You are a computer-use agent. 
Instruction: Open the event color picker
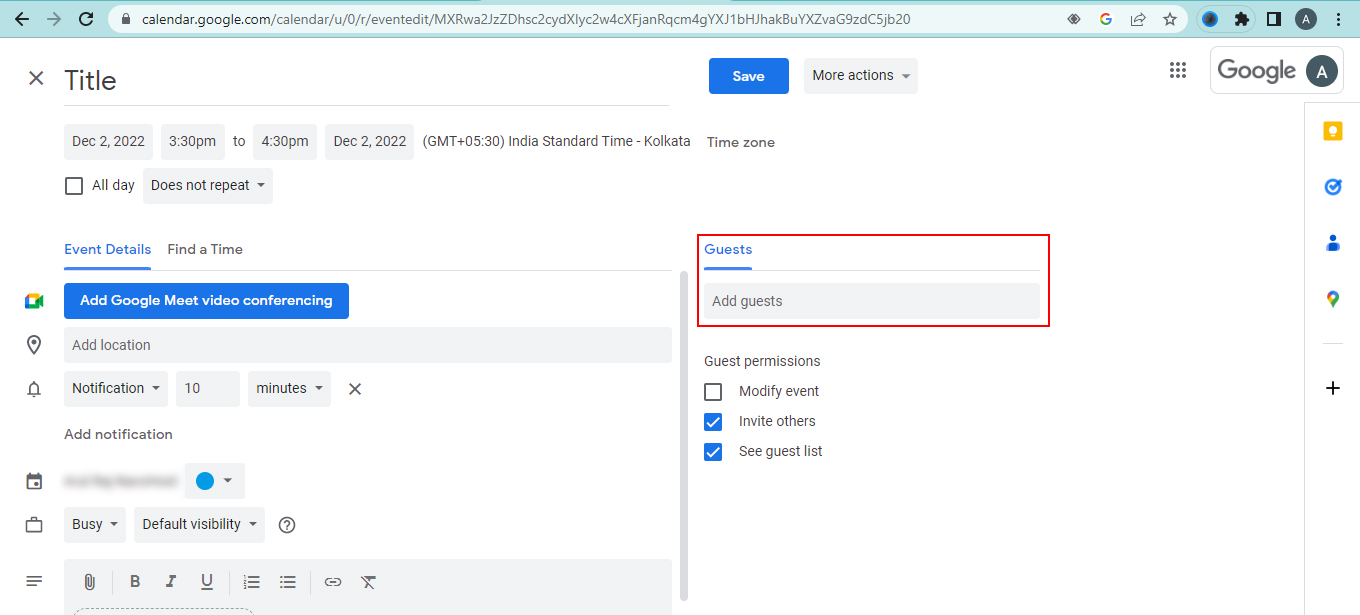pyautogui.click(x=214, y=481)
